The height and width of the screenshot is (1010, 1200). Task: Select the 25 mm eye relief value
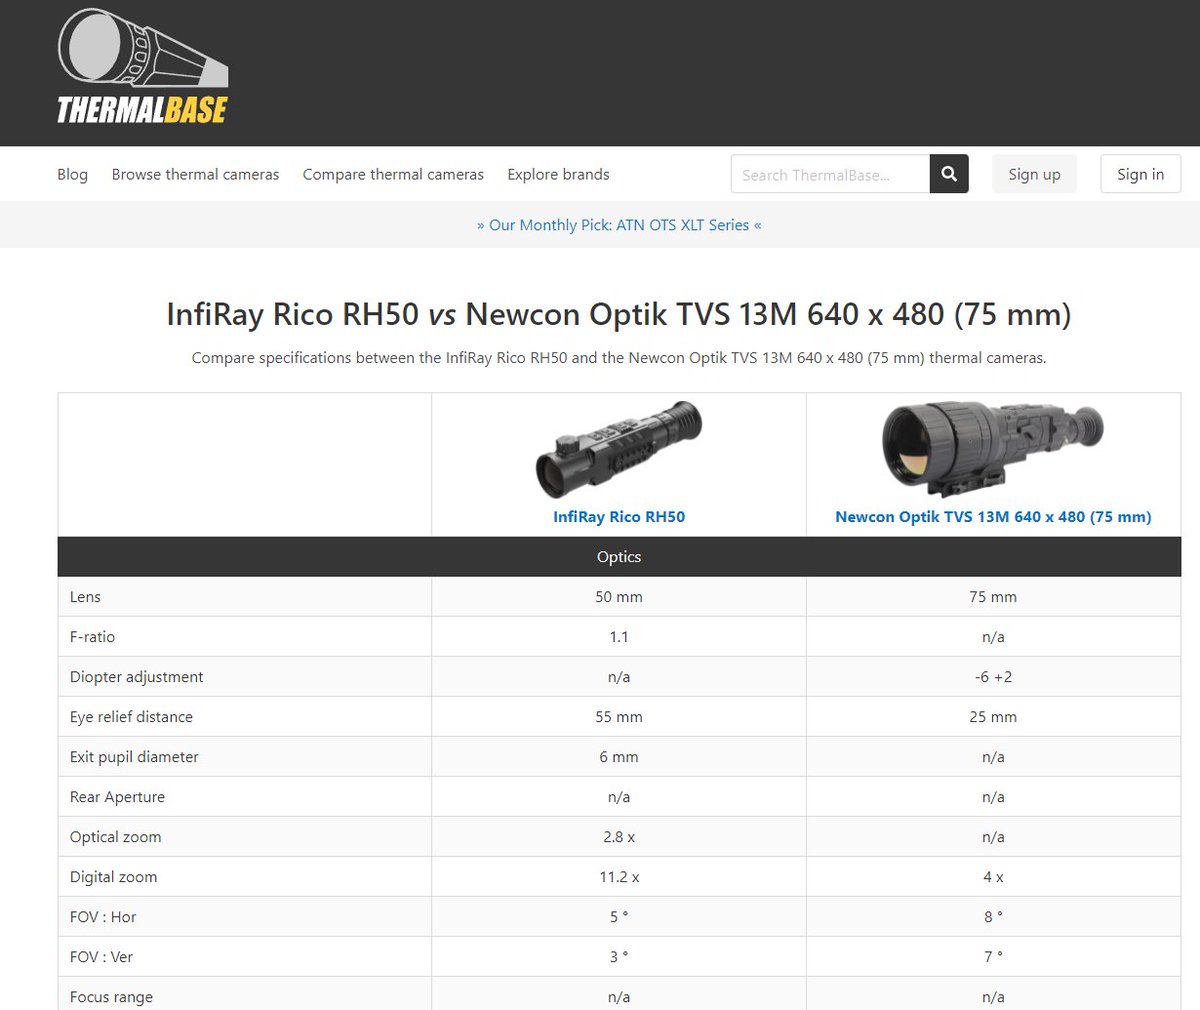(x=993, y=717)
